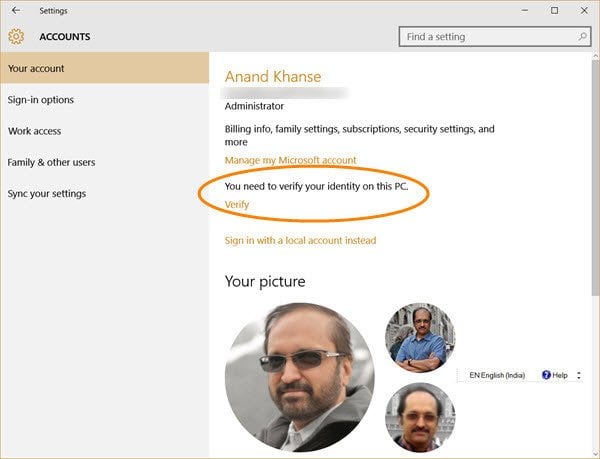Open language bar options arrows
600x459 pixels.
(x=579, y=375)
